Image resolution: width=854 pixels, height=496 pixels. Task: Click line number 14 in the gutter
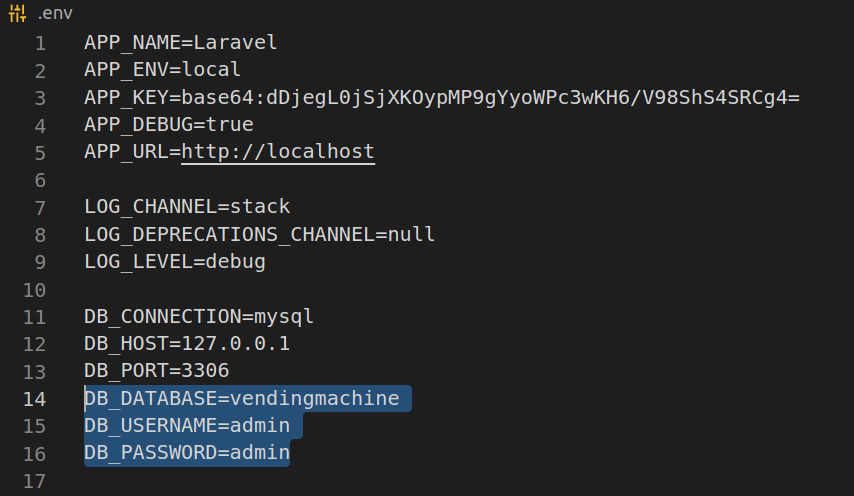point(34,399)
